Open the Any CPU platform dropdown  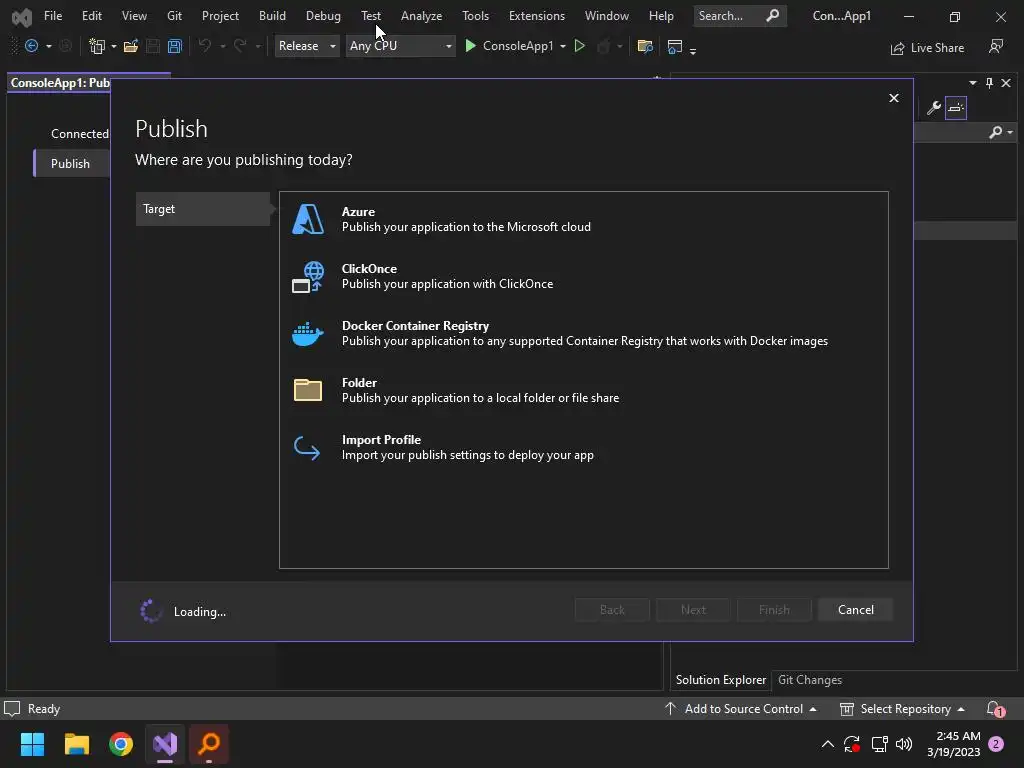point(400,46)
